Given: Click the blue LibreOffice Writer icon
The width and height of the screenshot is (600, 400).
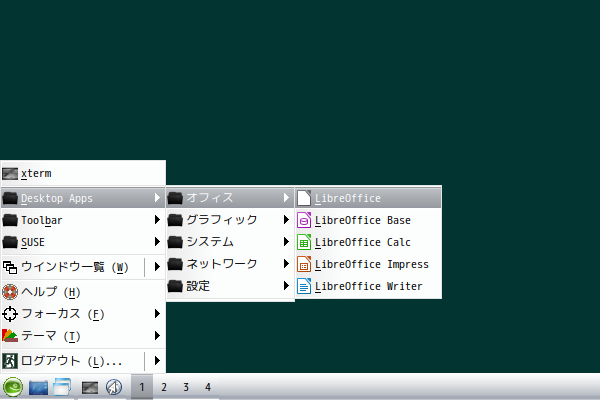Looking at the screenshot, I should pos(304,286).
